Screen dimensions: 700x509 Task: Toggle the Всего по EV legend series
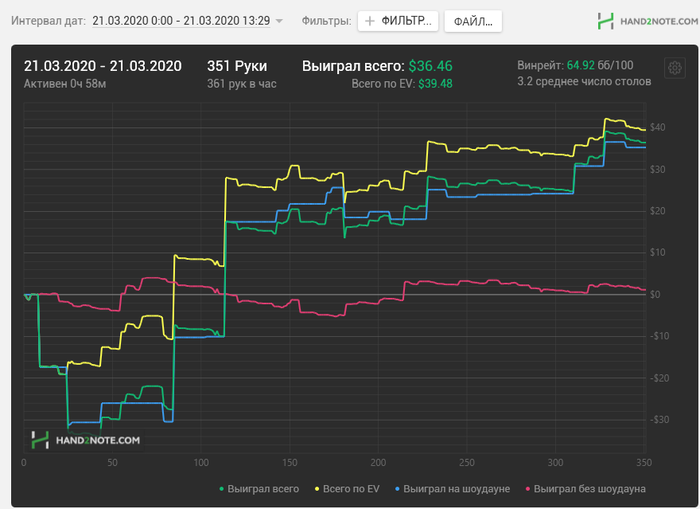tap(347, 489)
